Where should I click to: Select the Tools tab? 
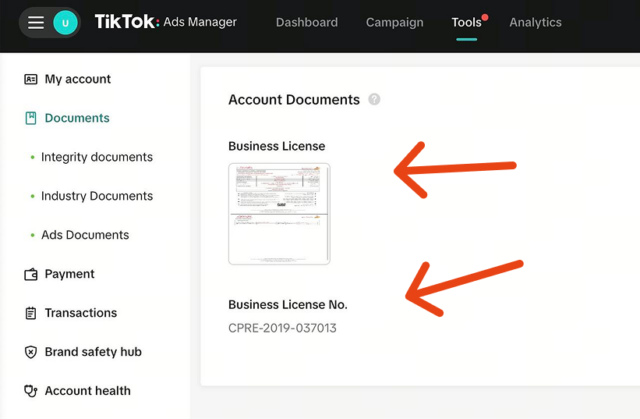click(467, 22)
